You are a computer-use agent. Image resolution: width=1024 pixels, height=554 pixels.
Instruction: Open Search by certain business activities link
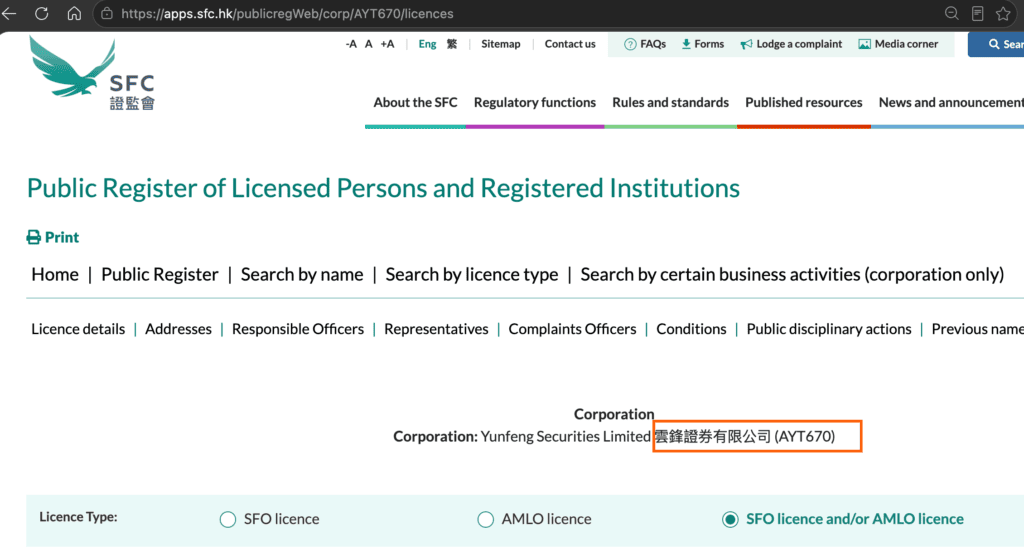tap(792, 274)
